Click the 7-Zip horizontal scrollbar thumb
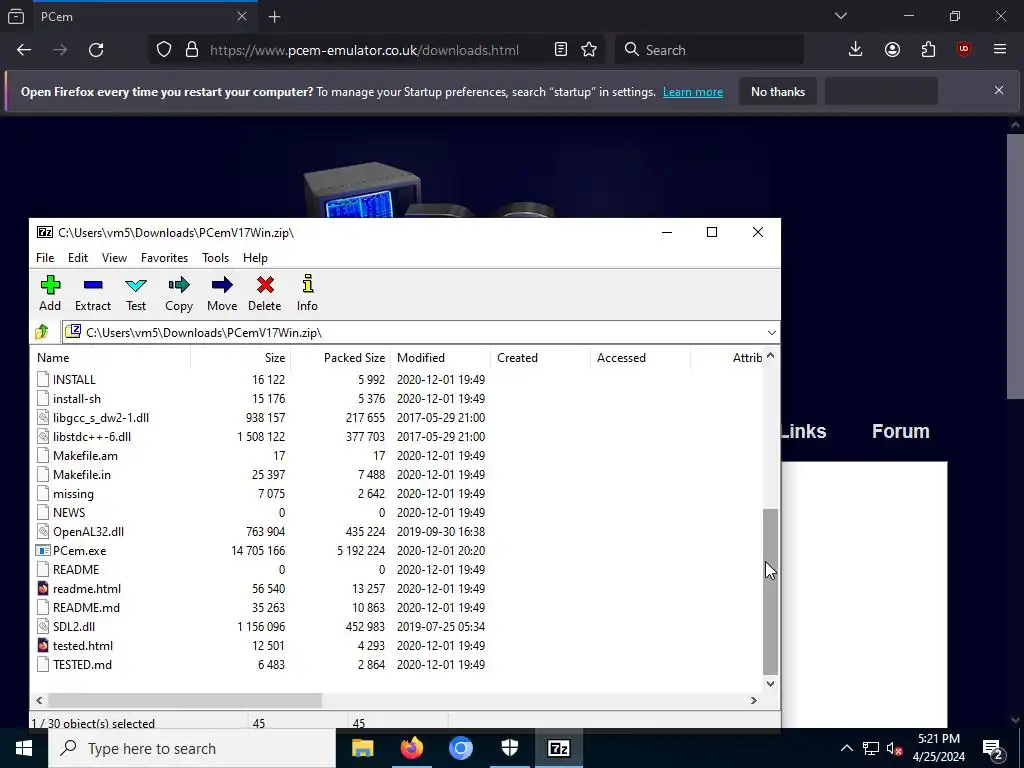The width and height of the screenshot is (1024, 768). click(x=185, y=700)
